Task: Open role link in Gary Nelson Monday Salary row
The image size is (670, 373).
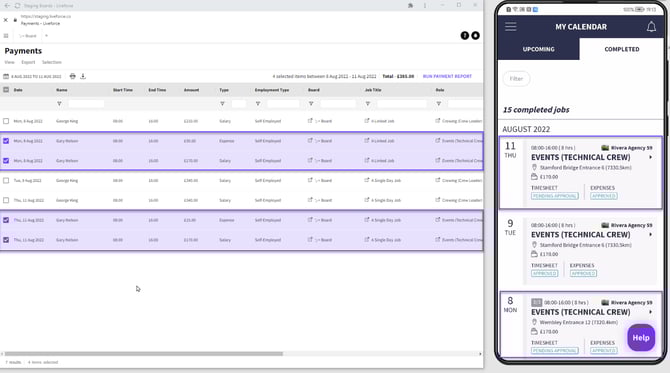Action: pos(438,161)
